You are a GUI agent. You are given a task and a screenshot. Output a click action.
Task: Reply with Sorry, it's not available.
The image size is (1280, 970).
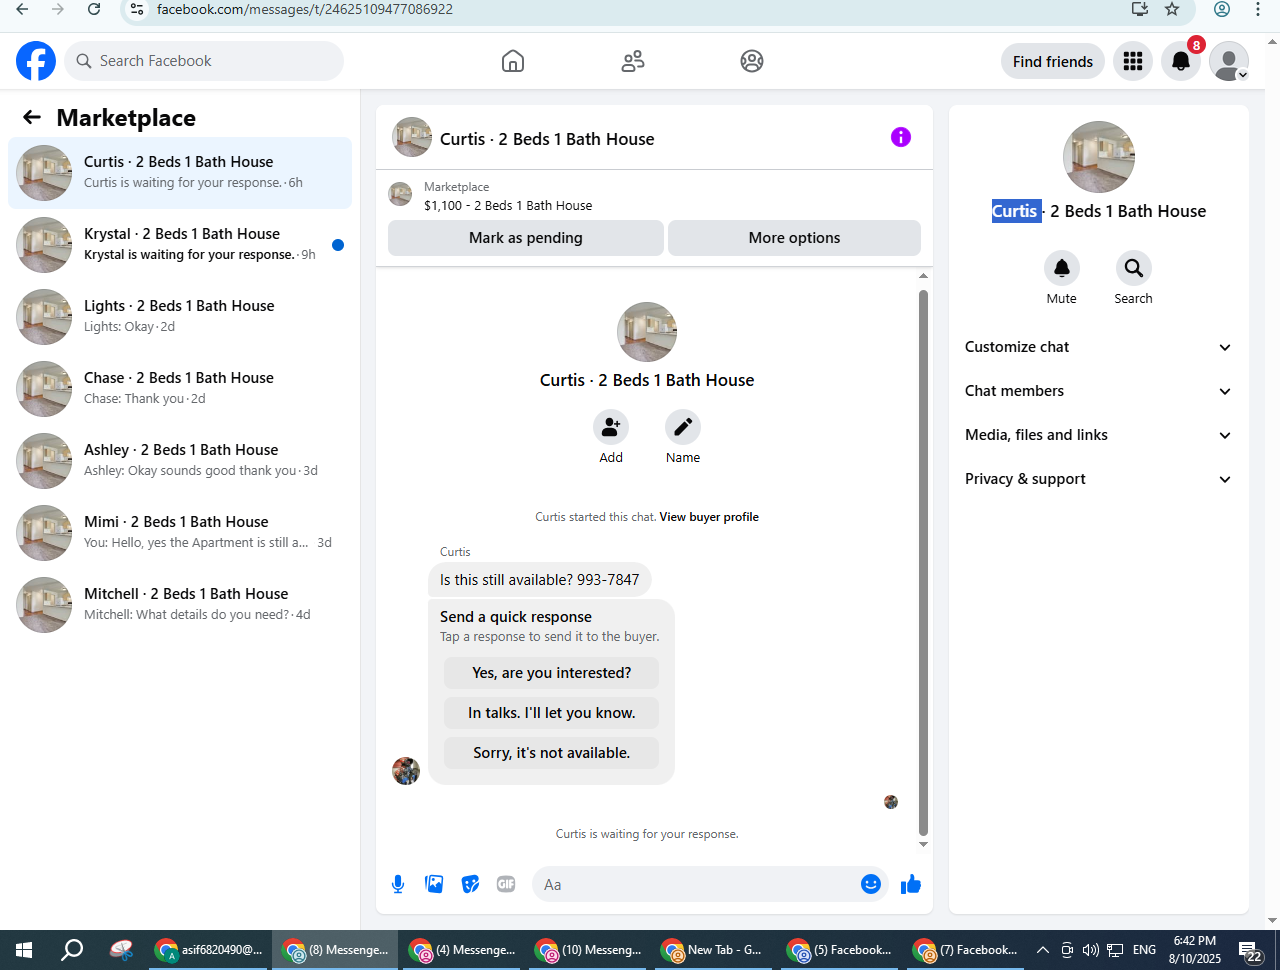(x=552, y=753)
